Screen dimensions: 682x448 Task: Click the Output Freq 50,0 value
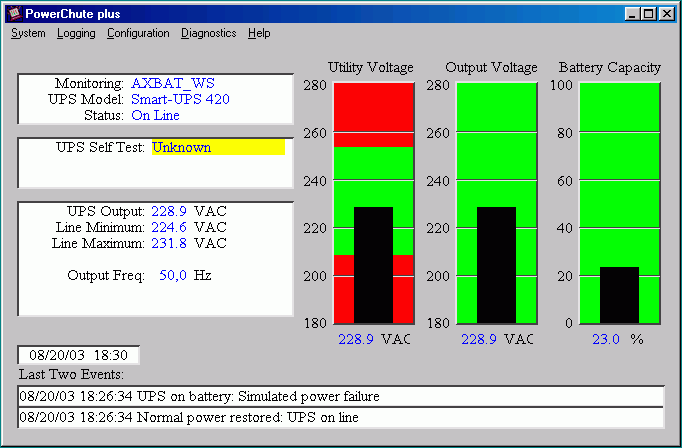coord(173,275)
